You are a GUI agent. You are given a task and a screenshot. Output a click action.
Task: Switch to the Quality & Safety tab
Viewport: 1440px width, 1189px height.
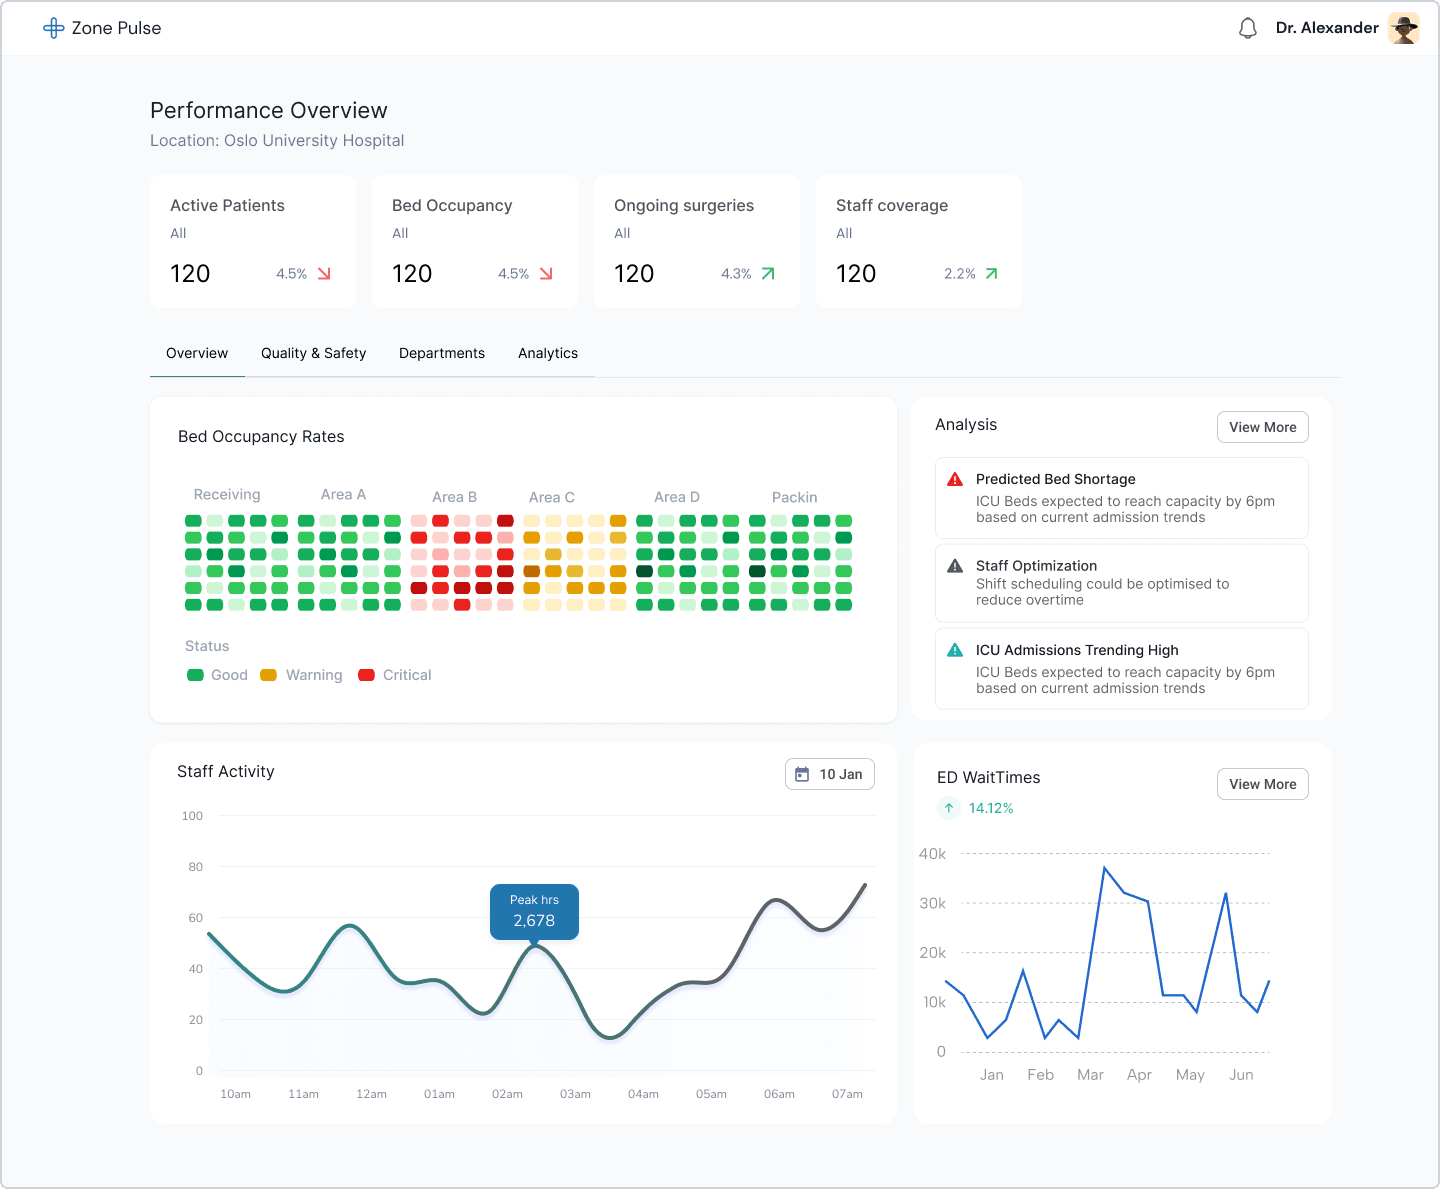313,353
